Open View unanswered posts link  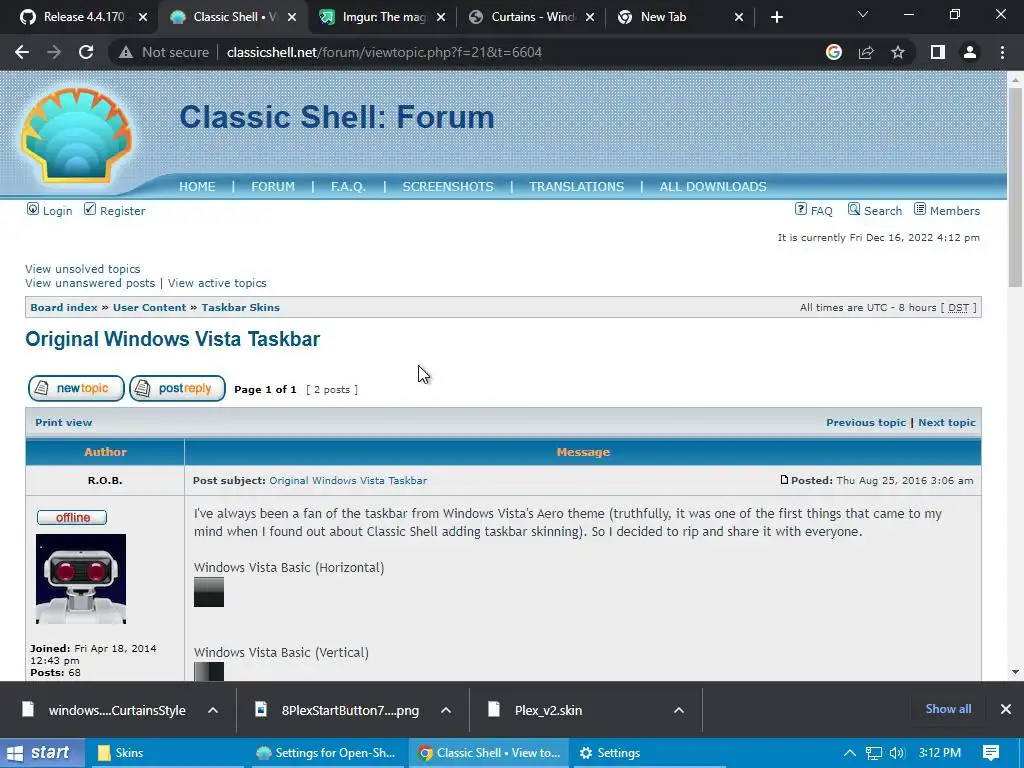pyautogui.click(x=90, y=283)
